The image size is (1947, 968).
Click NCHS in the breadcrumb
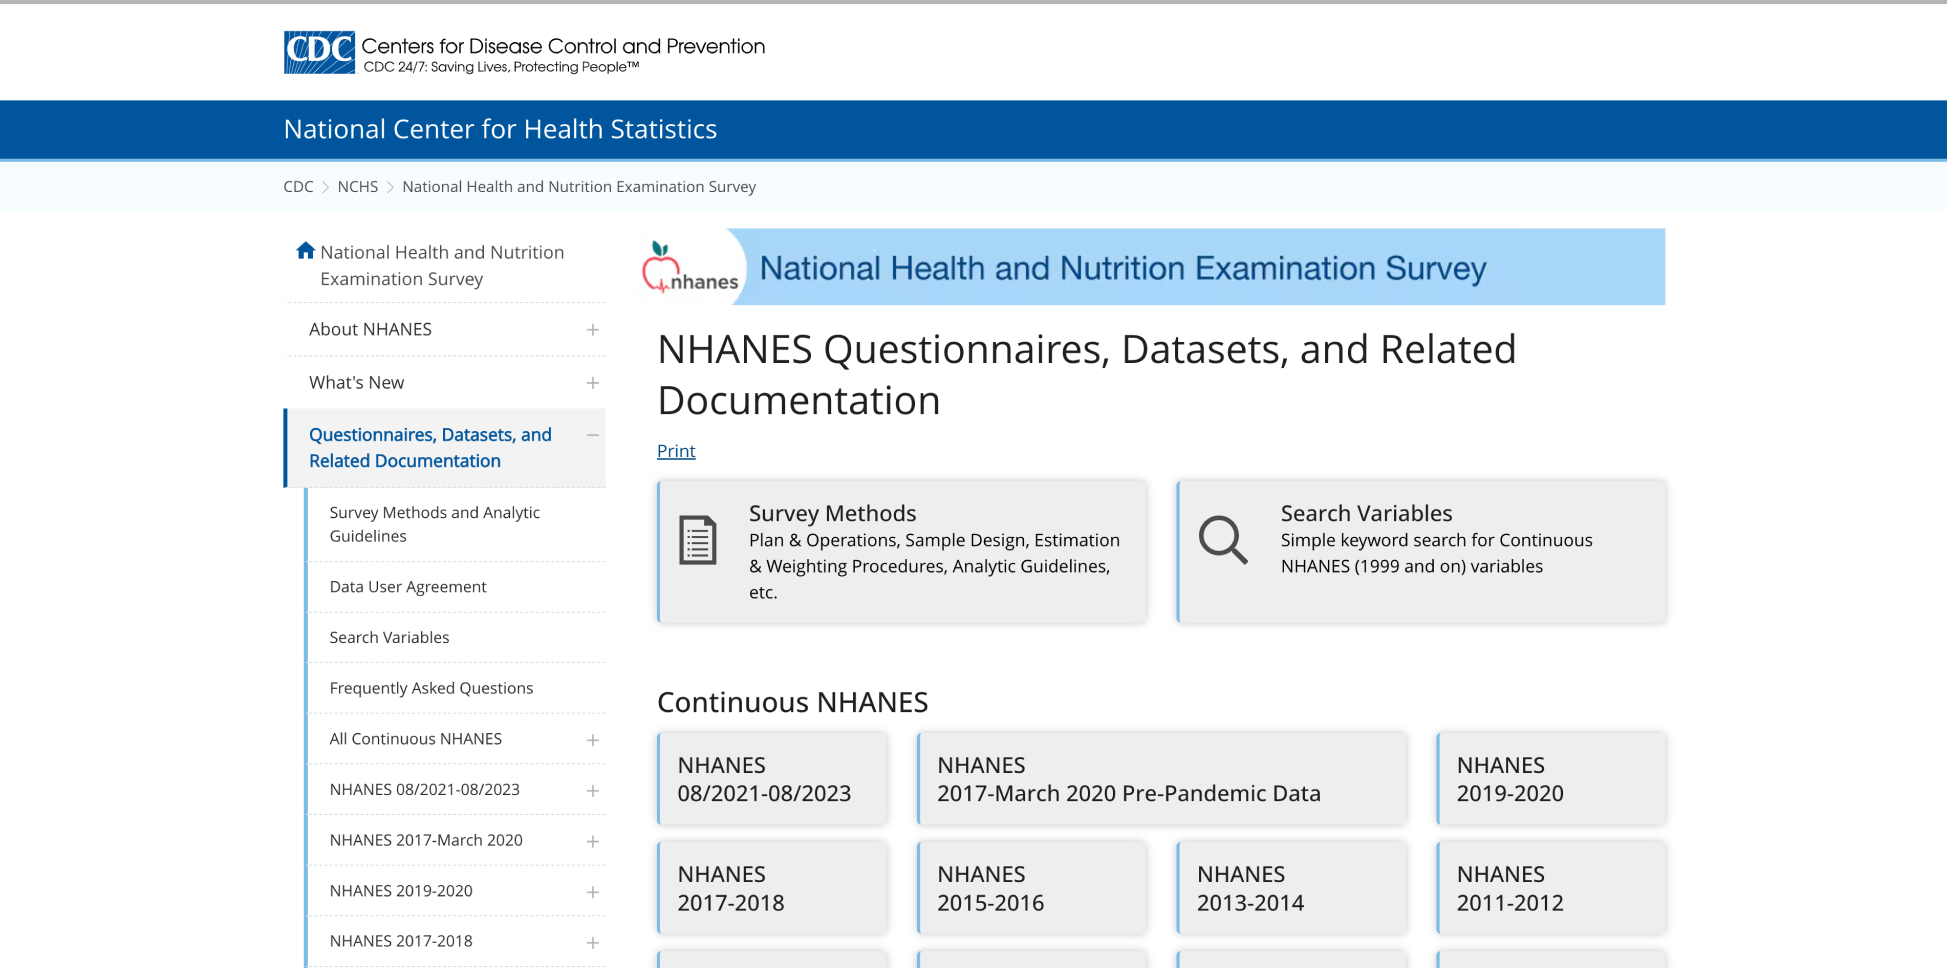pyautogui.click(x=357, y=187)
